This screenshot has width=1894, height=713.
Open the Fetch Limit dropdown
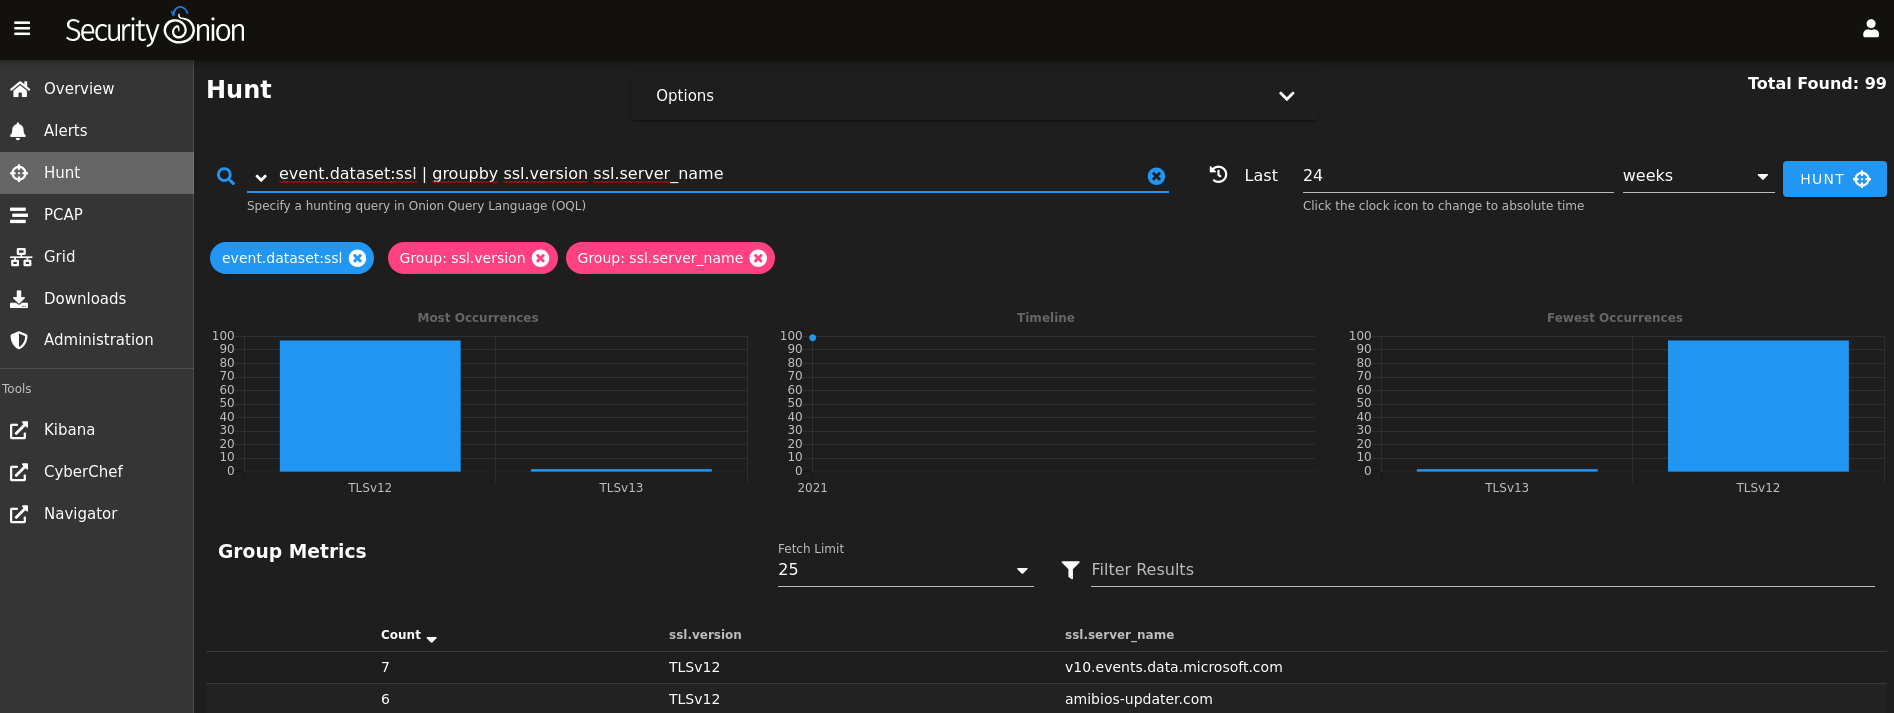tap(905, 569)
